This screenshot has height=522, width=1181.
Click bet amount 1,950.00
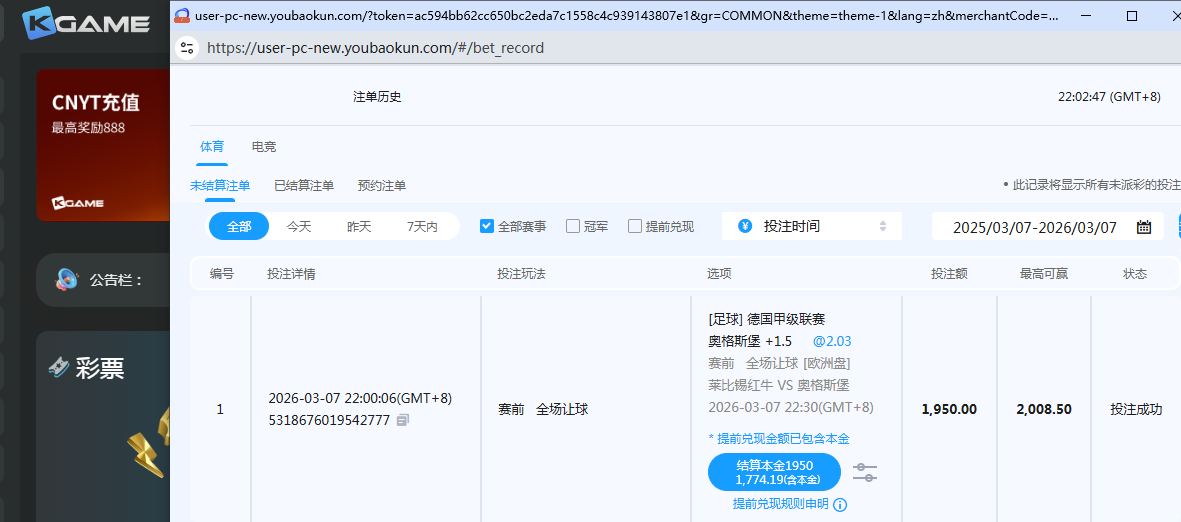[949, 410]
